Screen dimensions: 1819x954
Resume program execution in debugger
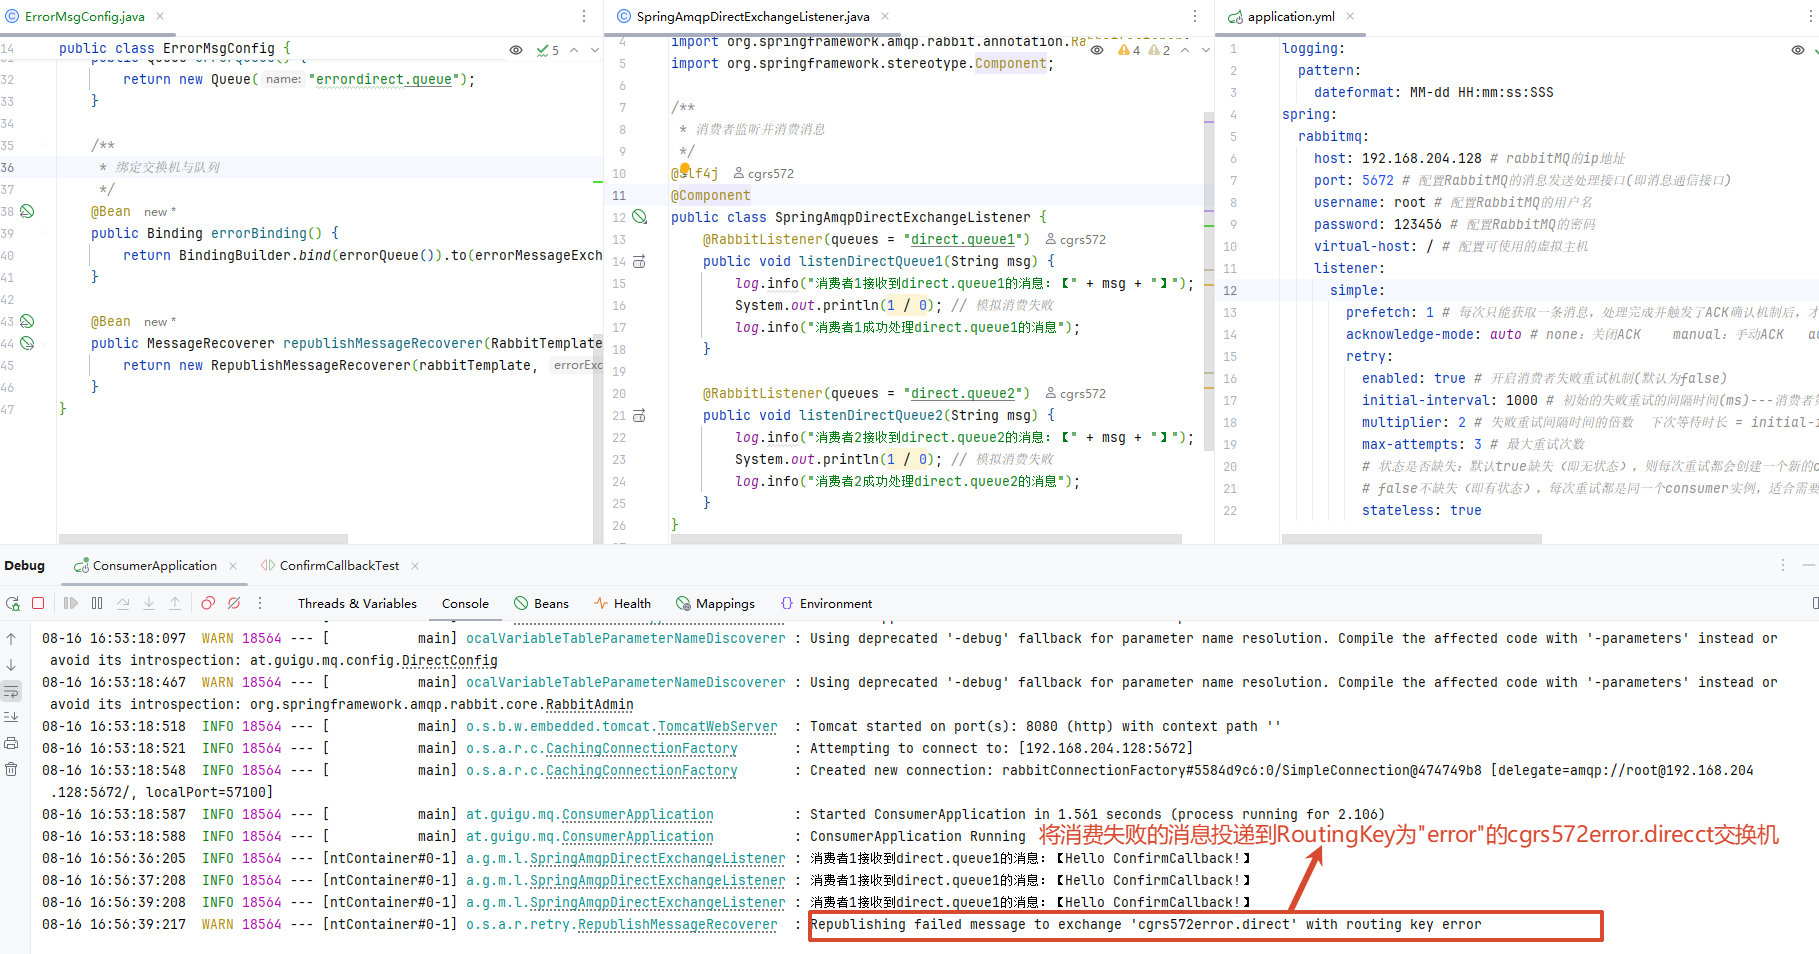70,603
